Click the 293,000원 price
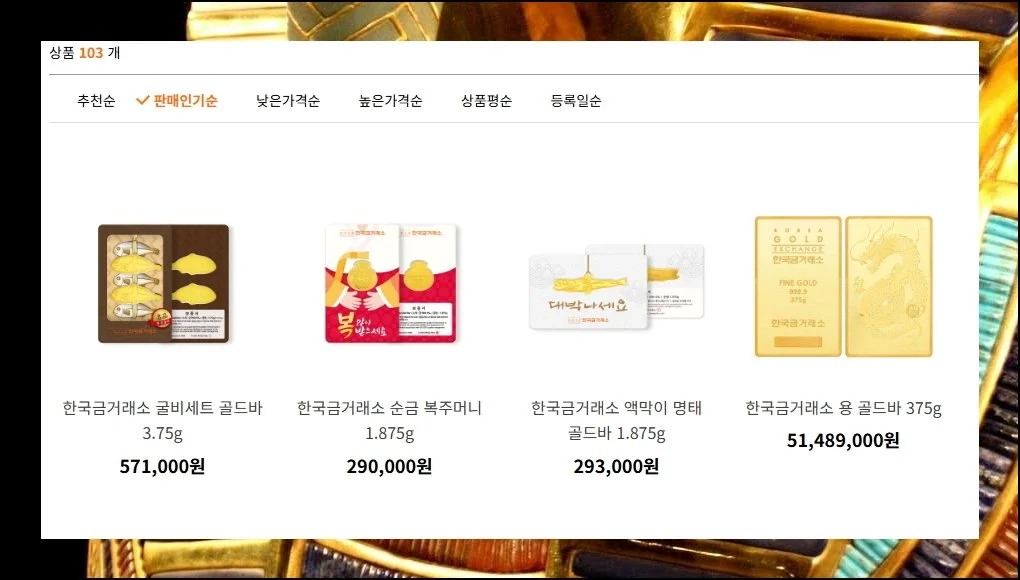This screenshot has height=580, width=1020. point(616,466)
